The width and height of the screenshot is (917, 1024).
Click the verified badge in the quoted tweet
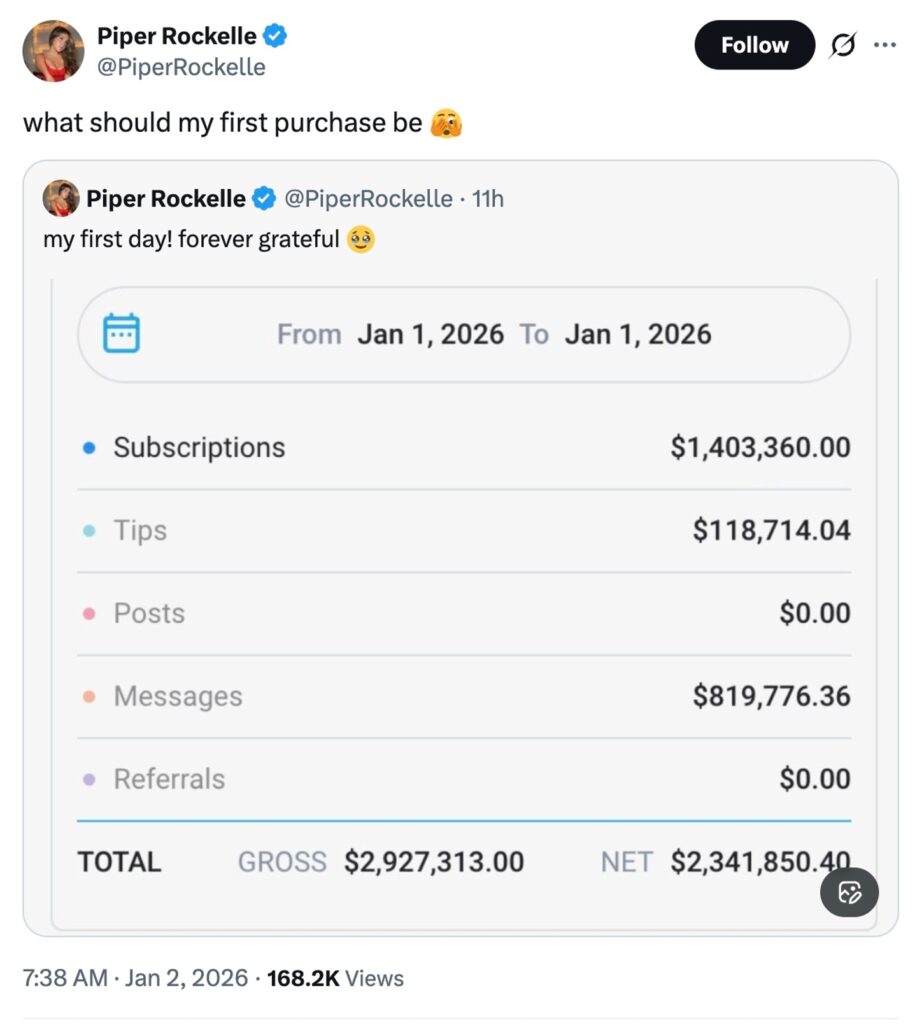(x=264, y=199)
